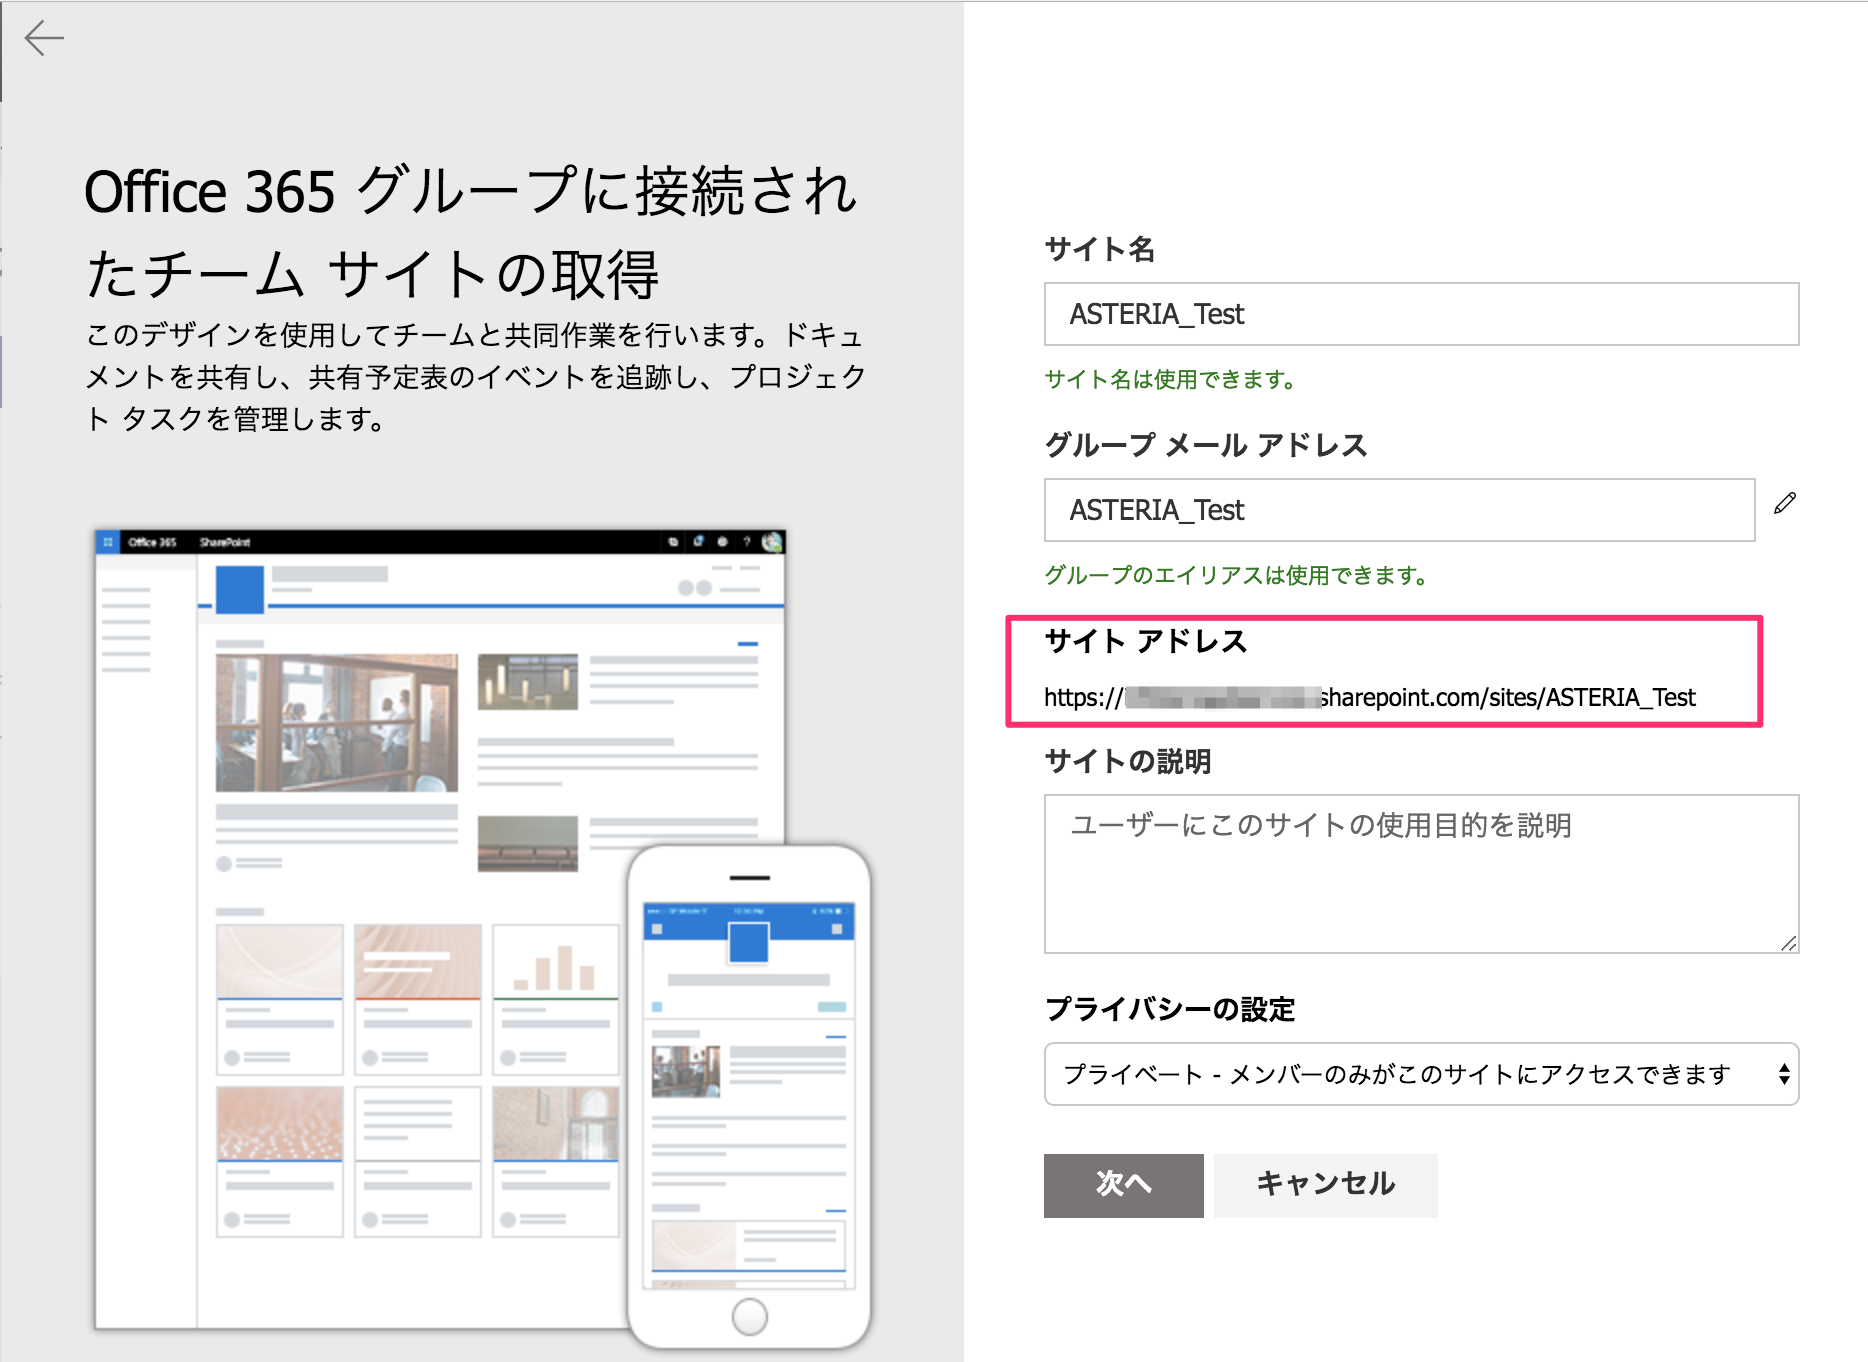Click the グループのエイリアスは使用できます message
Viewport: 1868px width, 1362px height.
click(x=1236, y=576)
